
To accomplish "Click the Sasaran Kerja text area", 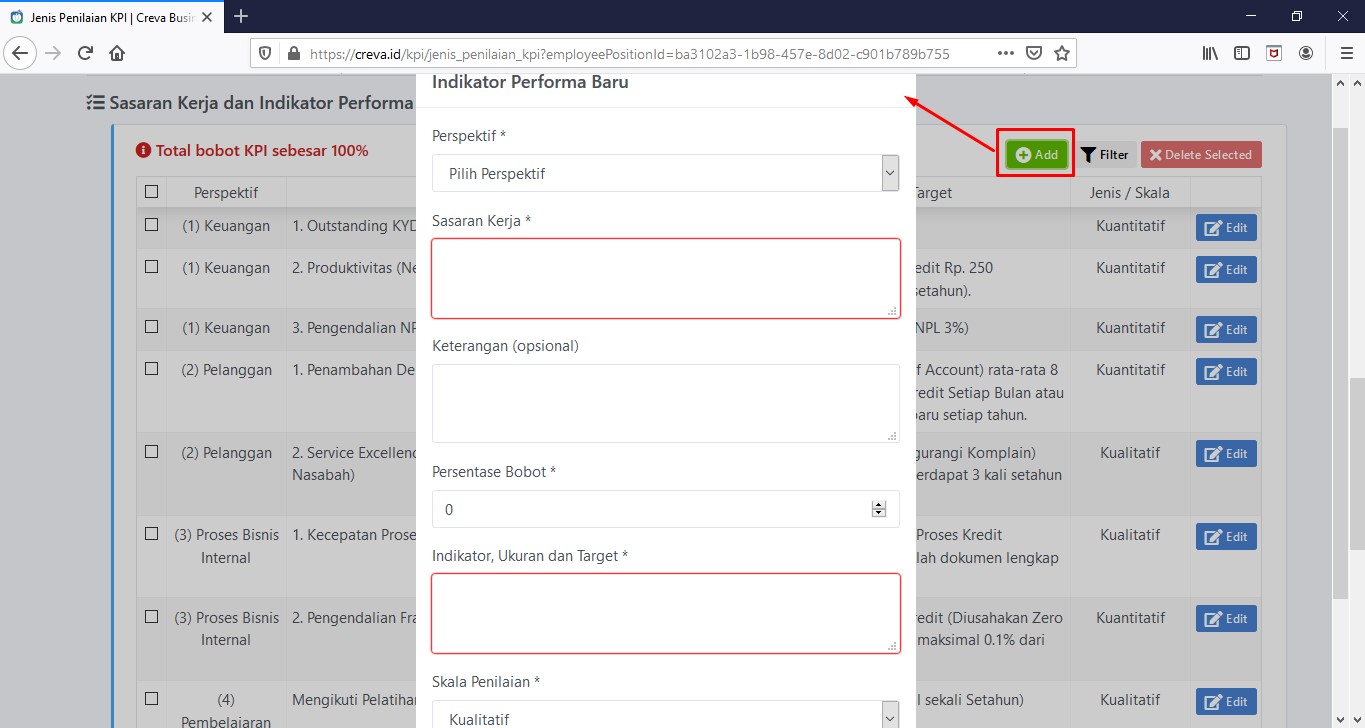I will coord(666,278).
